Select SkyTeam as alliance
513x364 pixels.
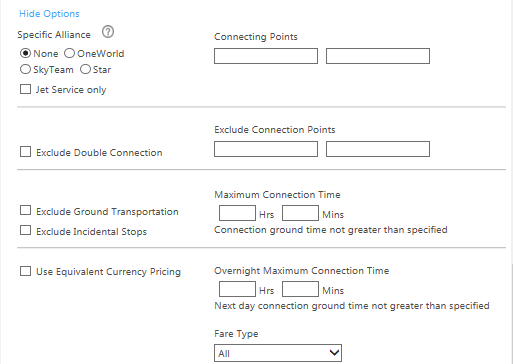click(x=25, y=69)
